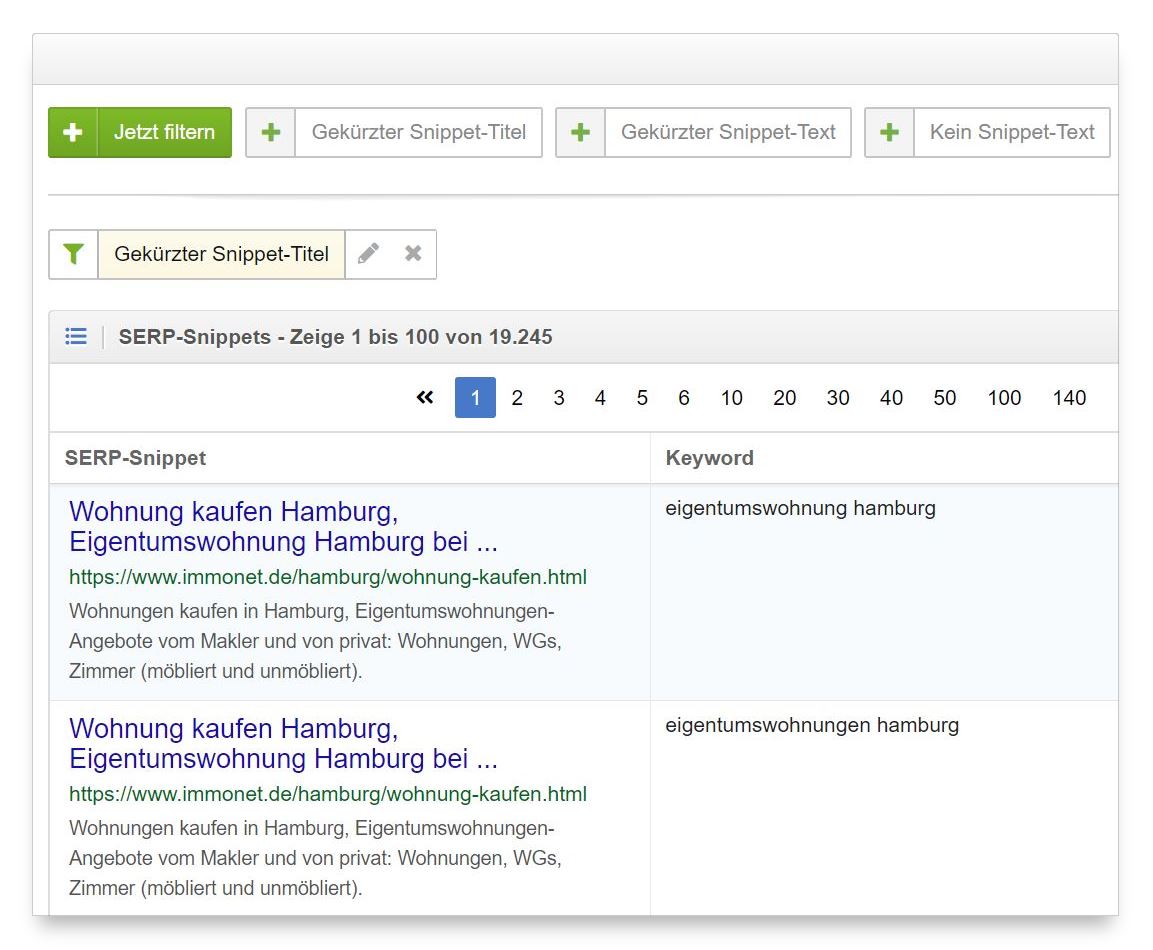Add the Kein Snippet-Text filter preset
1153x950 pixels.
point(1011,132)
